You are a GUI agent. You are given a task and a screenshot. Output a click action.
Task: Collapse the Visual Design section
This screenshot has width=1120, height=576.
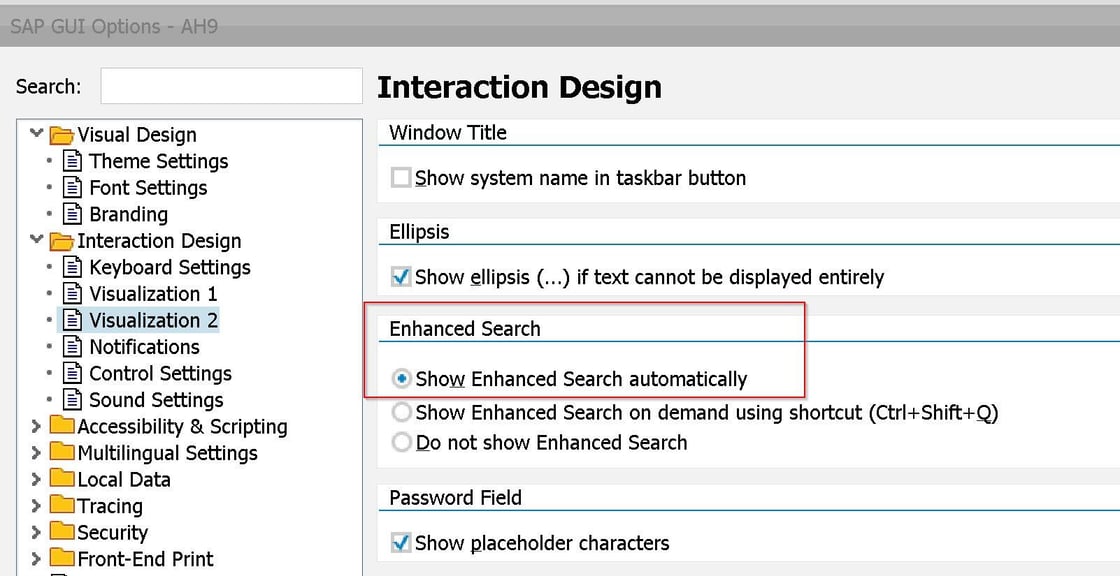36,134
